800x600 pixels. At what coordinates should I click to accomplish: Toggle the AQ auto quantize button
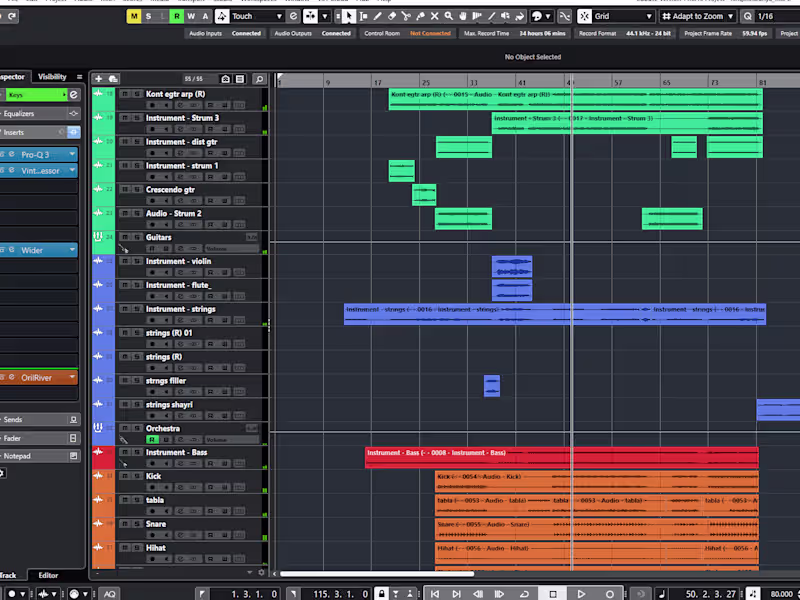pyautogui.click(x=109, y=594)
